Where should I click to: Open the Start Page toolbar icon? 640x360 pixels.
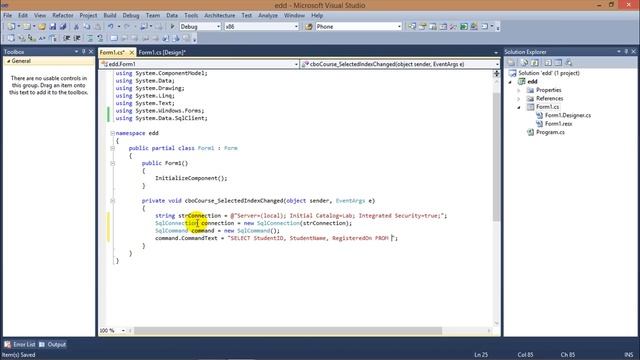pos(464,27)
